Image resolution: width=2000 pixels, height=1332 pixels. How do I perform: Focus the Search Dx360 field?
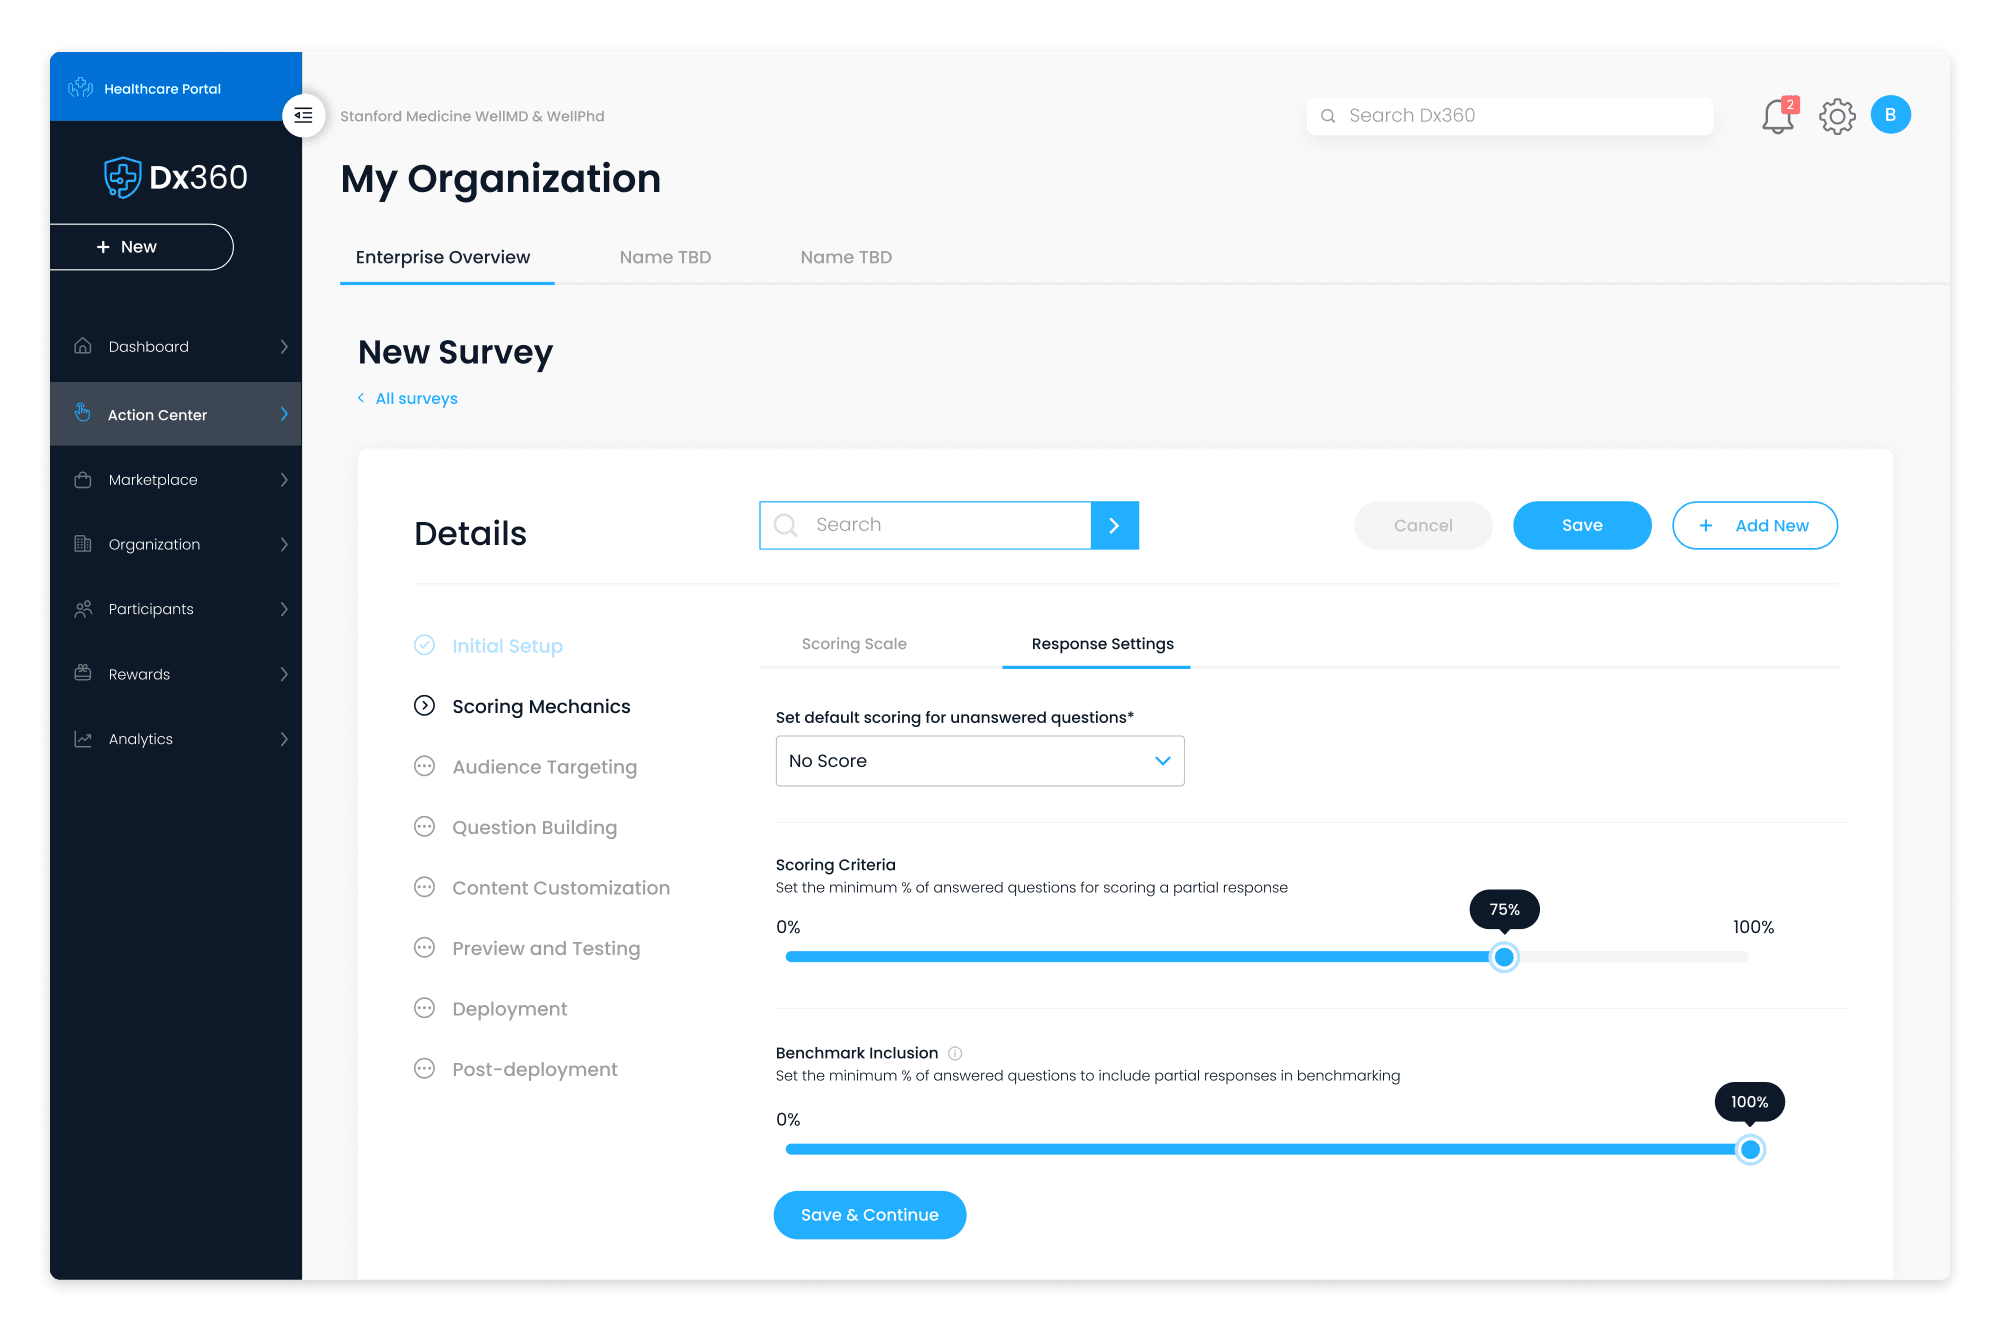(x=1510, y=116)
